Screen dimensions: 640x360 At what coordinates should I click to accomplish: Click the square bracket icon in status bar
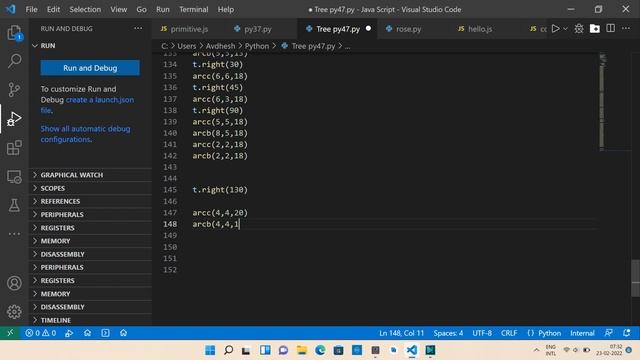point(105,333)
